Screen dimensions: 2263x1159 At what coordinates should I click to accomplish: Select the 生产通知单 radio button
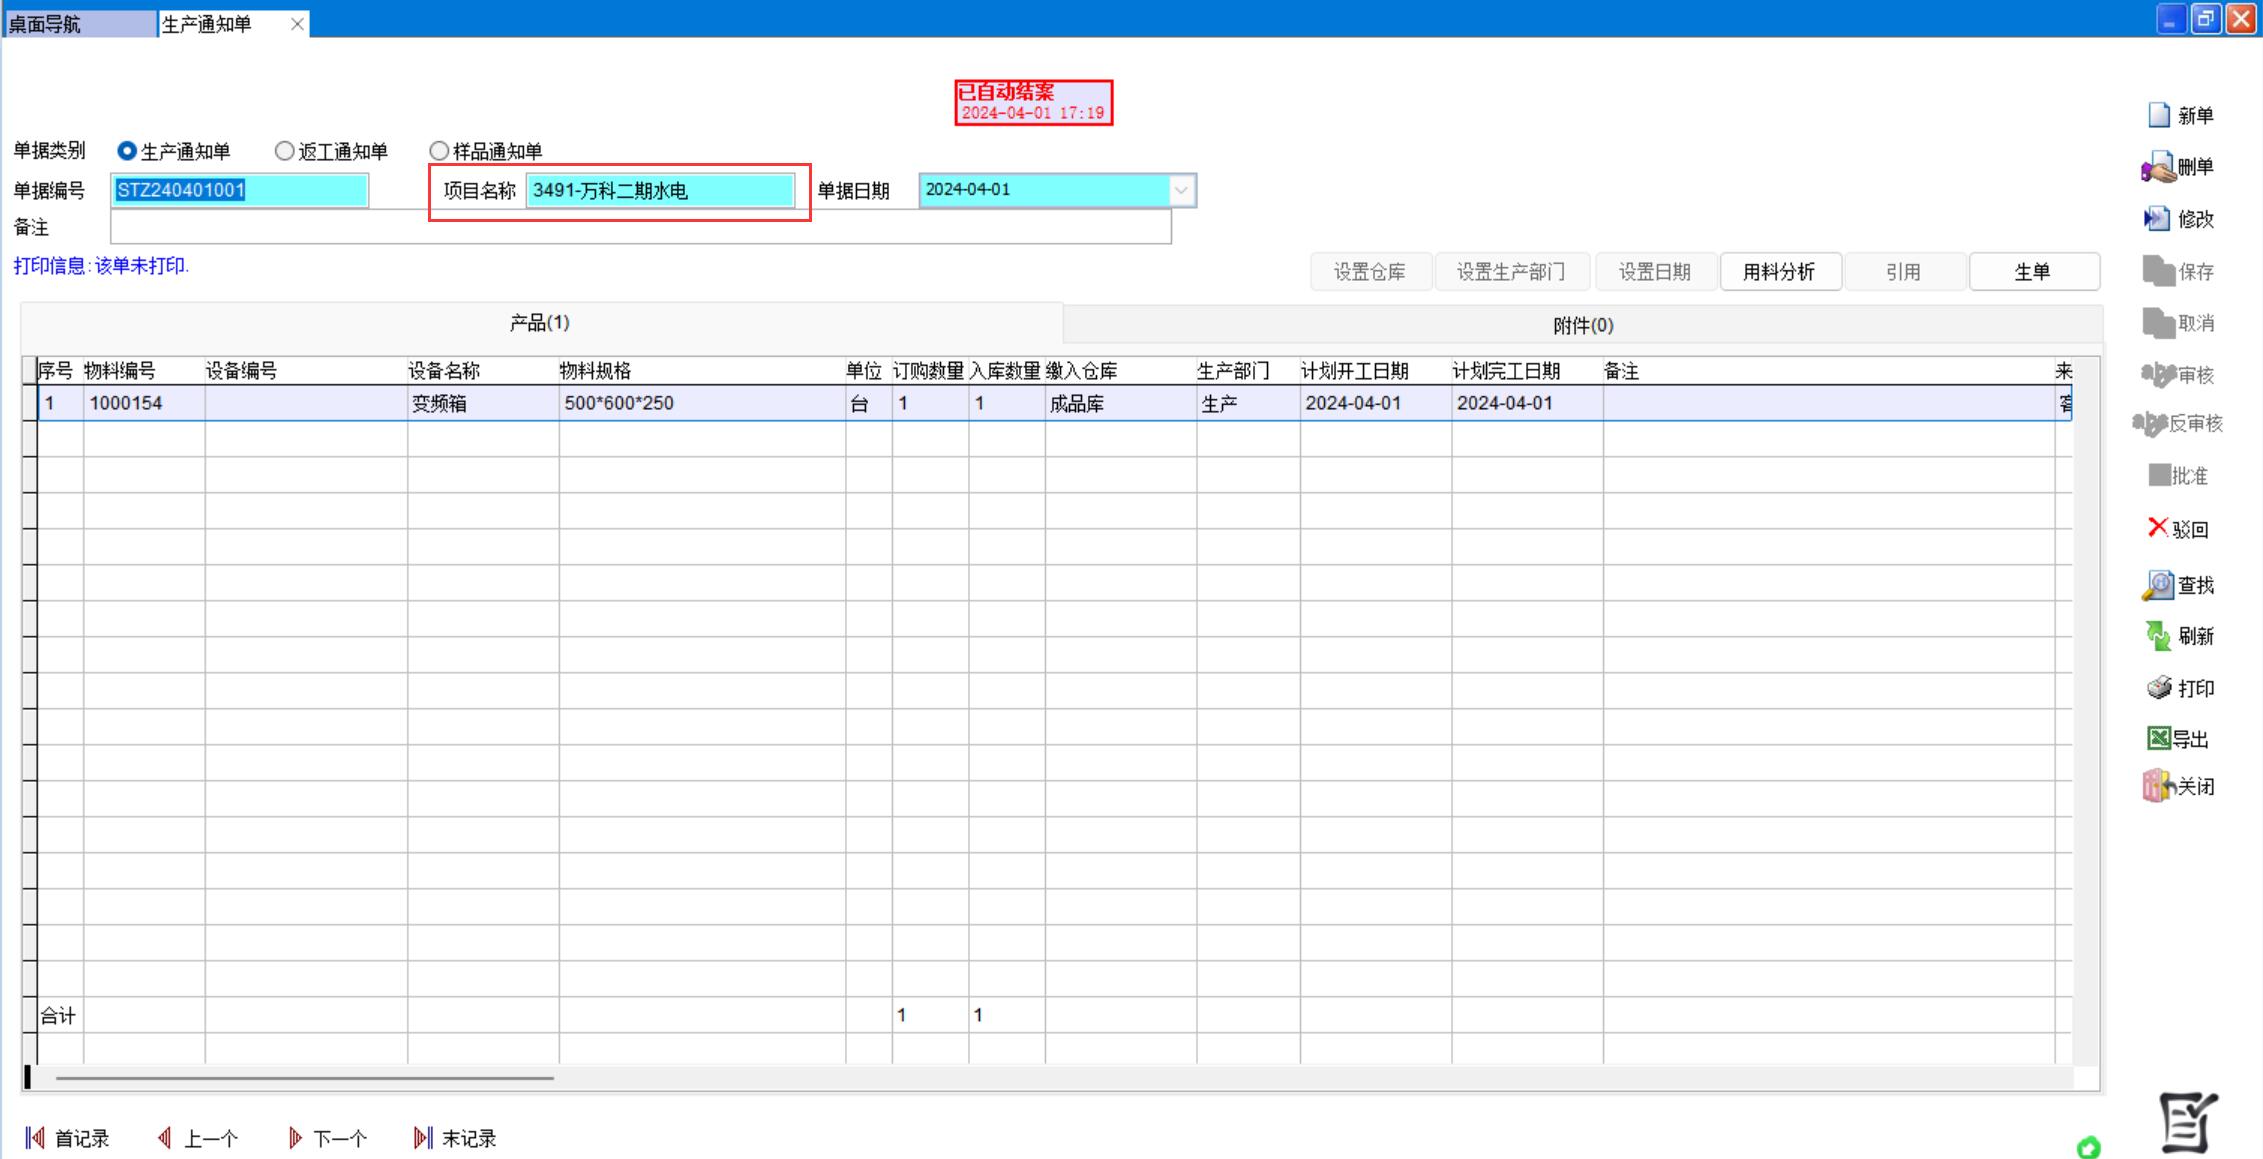click(127, 151)
